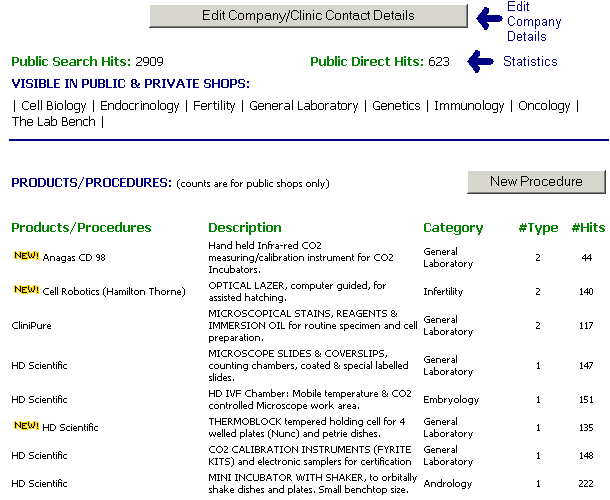The height and width of the screenshot is (500, 610).
Task: Open Edit Company/Clinic Contact Details
Action: 309,16
